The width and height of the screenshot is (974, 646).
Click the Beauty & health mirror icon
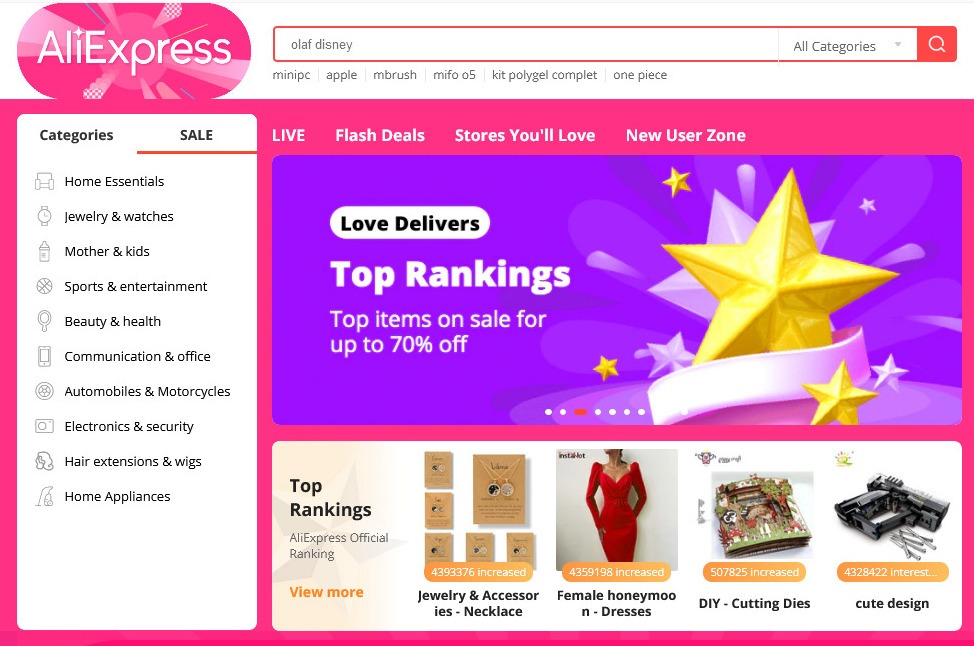(45, 321)
